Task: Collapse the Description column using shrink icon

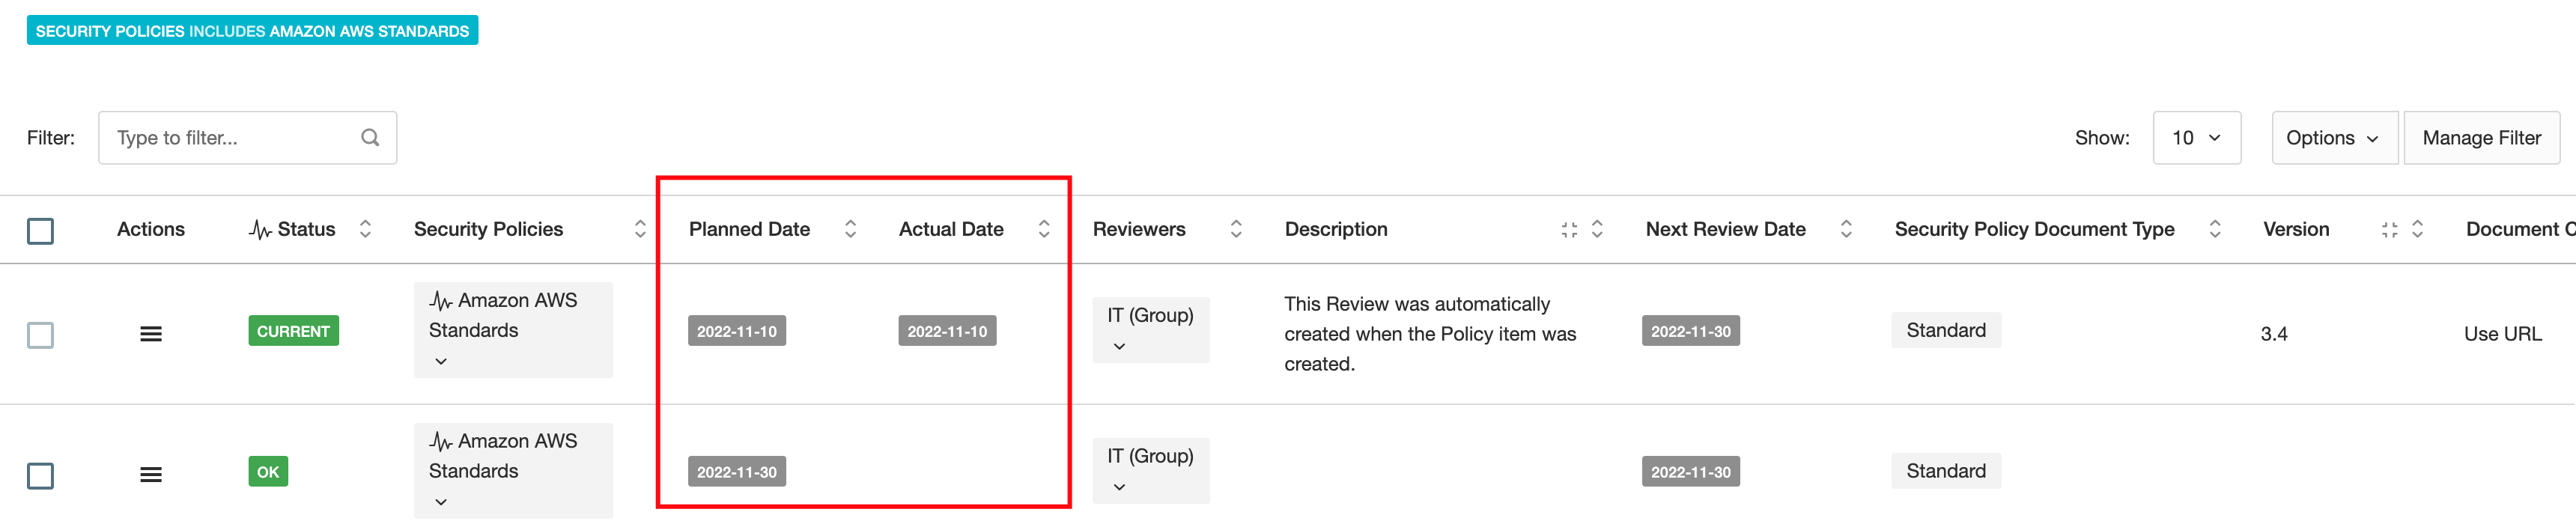Action: point(1568,230)
